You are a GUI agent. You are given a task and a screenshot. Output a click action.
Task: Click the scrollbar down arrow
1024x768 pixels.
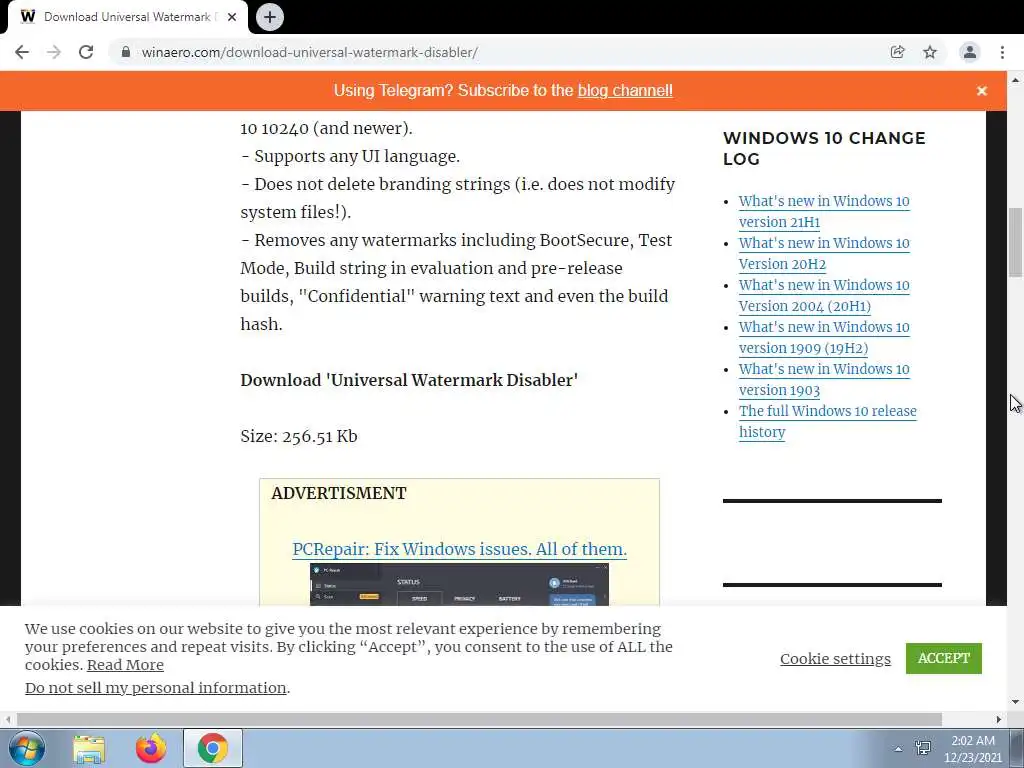point(1015,702)
